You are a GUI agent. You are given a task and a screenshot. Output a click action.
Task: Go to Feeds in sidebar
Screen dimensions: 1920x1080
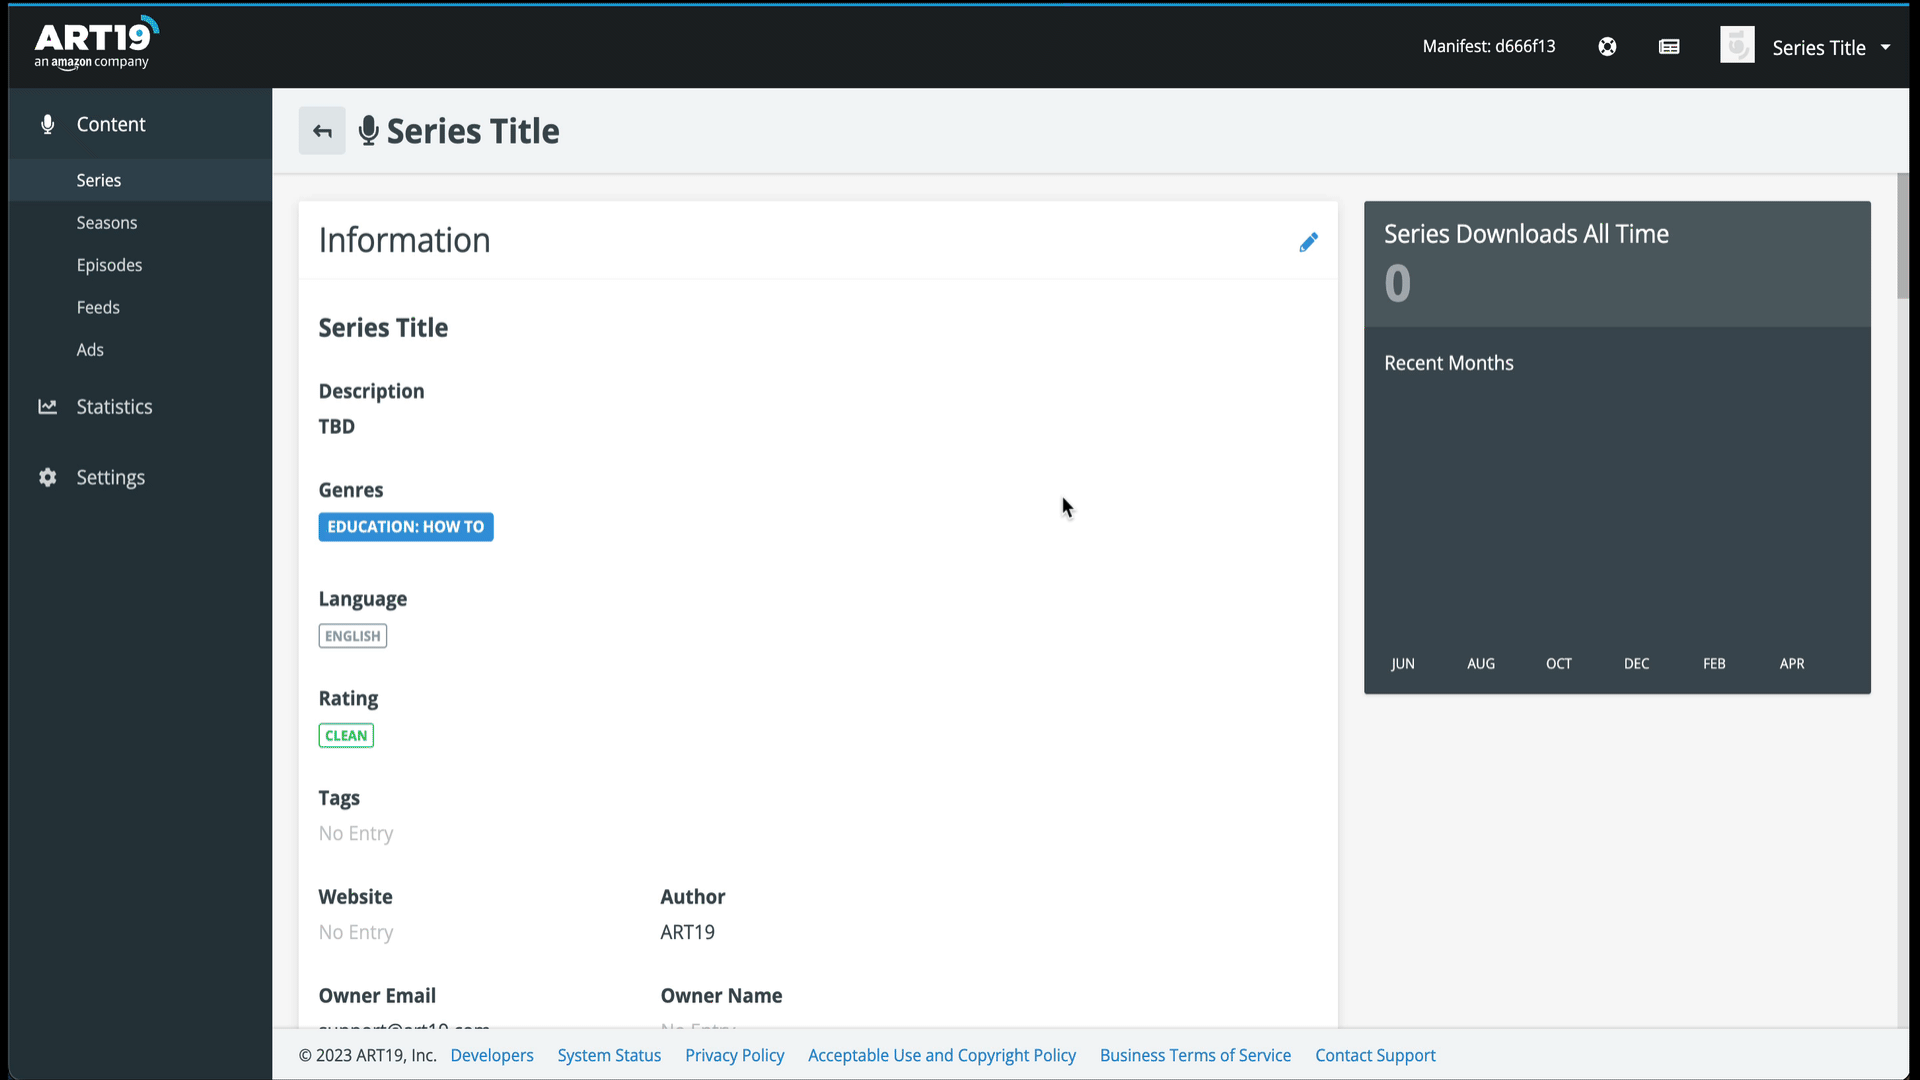pyautogui.click(x=98, y=307)
